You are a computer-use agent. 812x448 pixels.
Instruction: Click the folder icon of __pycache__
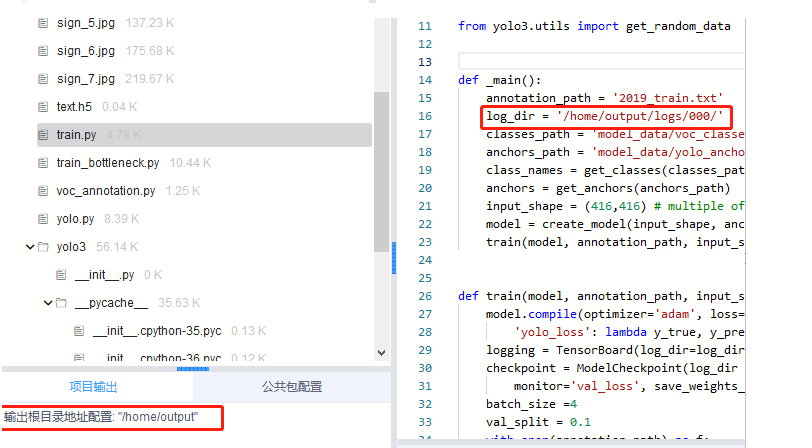(x=62, y=302)
